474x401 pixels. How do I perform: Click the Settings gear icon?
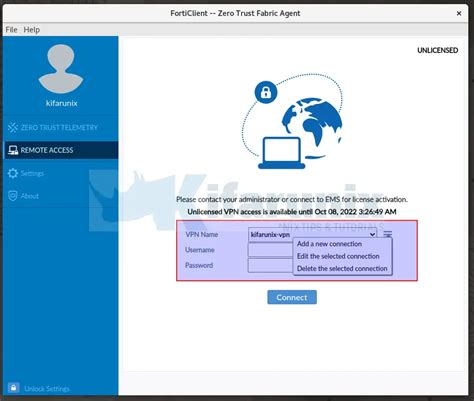click(x=13, y=173)
